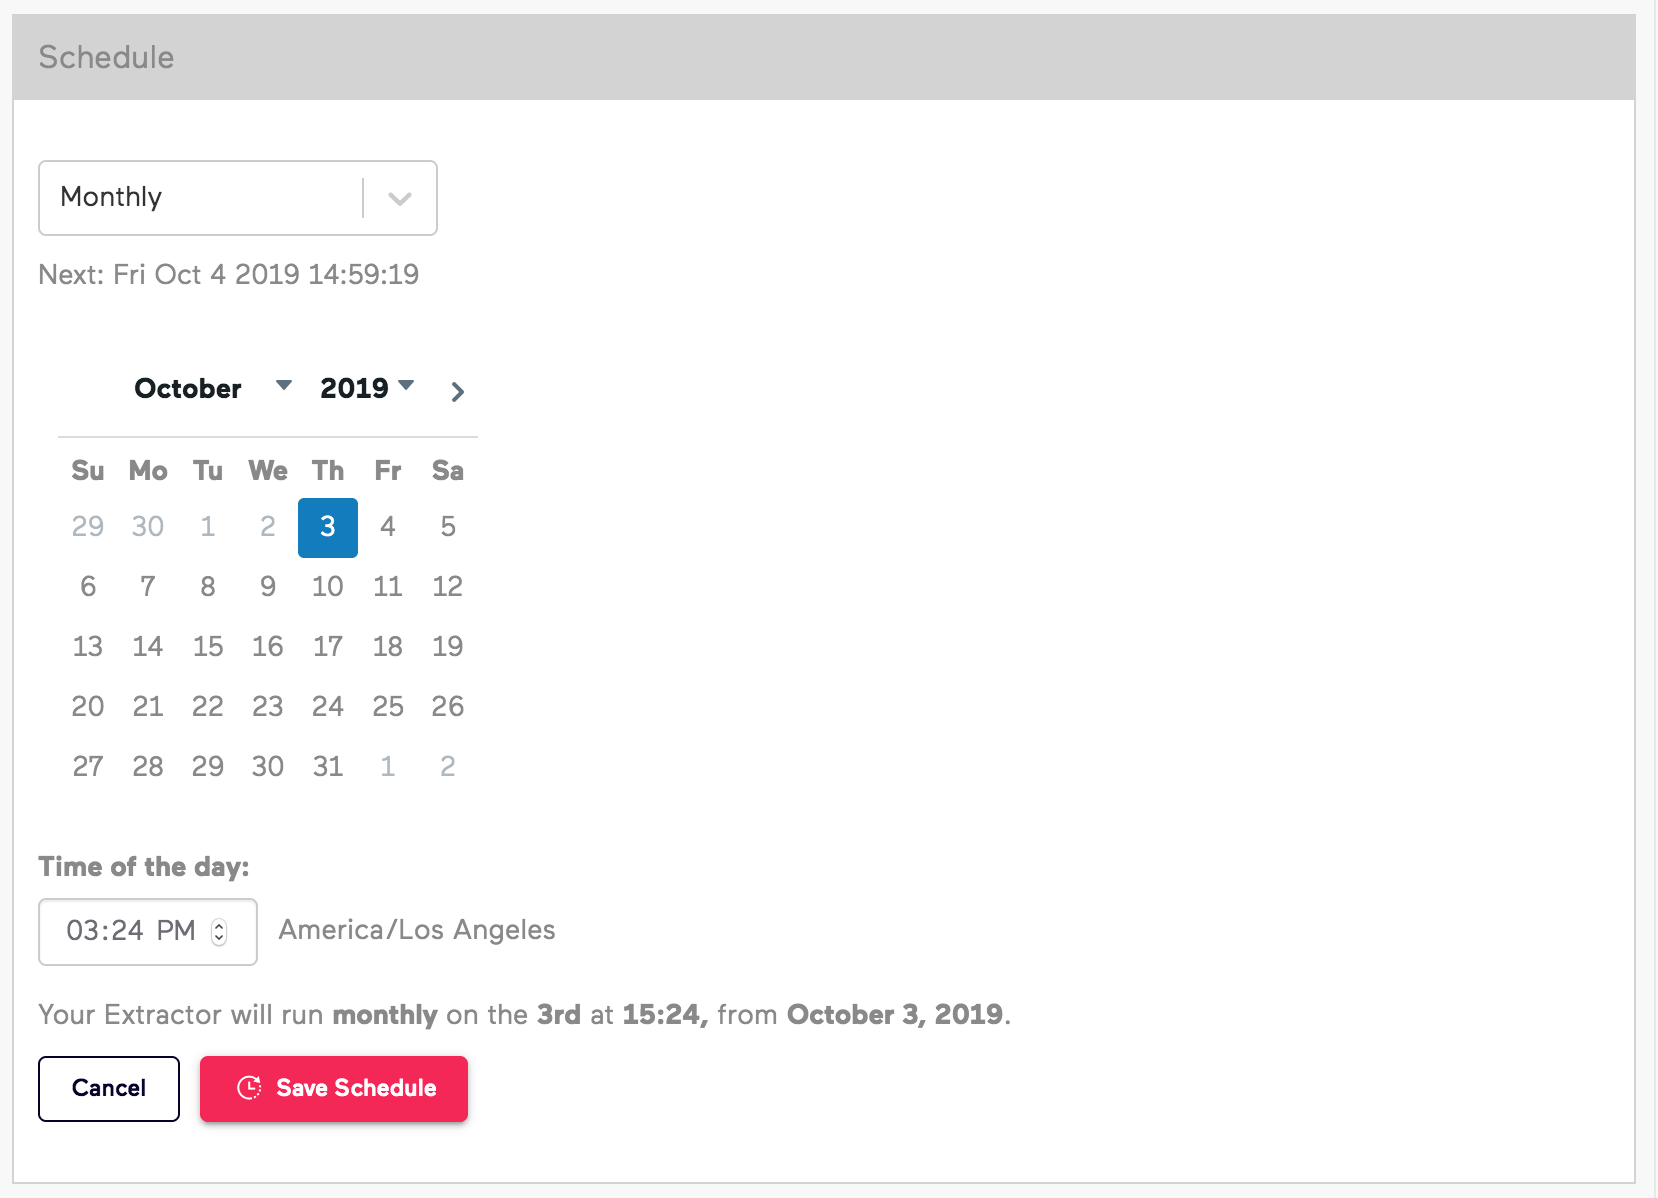Open the 2019 year dropdown
The height and width of the screenshot is (1198, 1658).
406,387
